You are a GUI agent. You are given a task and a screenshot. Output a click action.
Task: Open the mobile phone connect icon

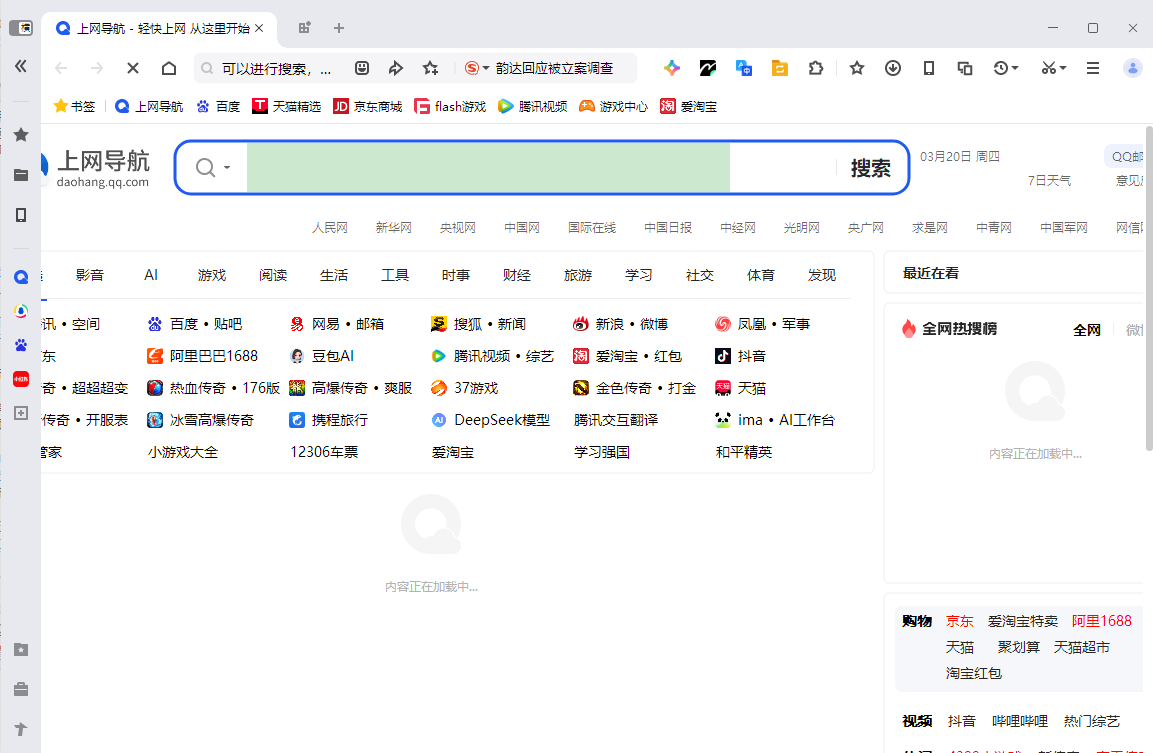click(x=927, y=67)
